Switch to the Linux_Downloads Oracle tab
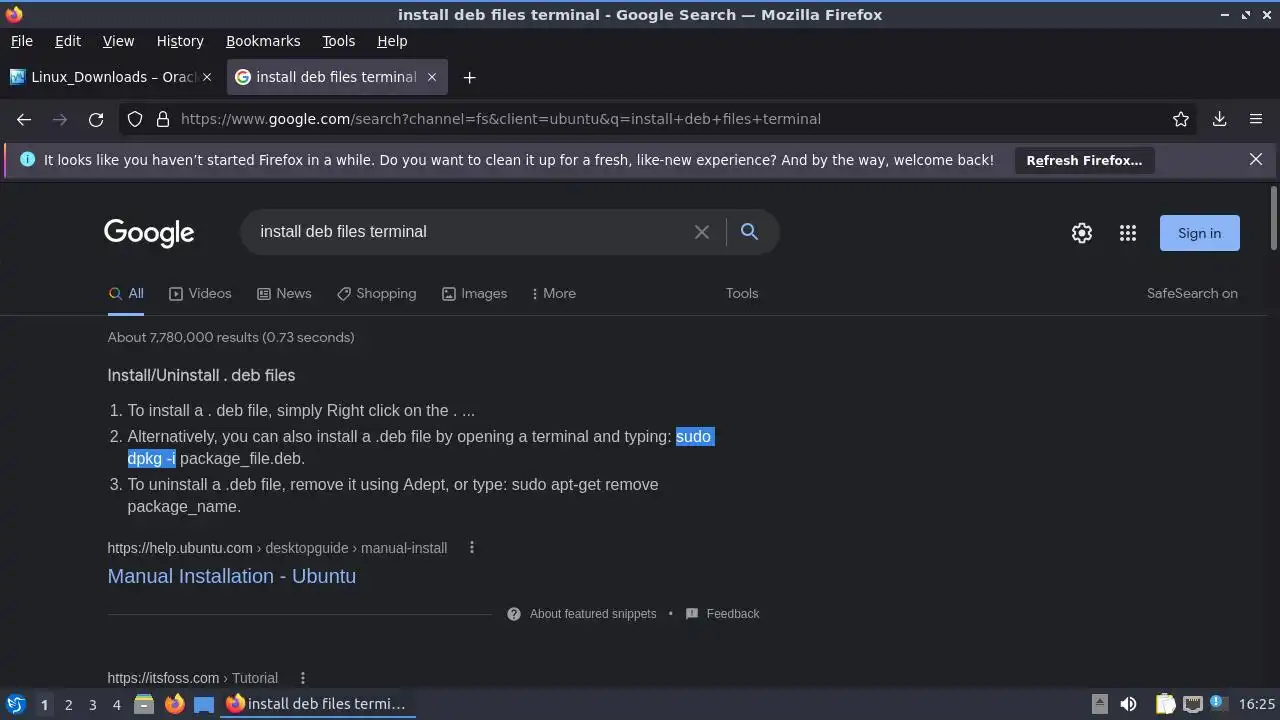Image resolution: width=1280 pixels, height=720 pixels. pos(112,77)
